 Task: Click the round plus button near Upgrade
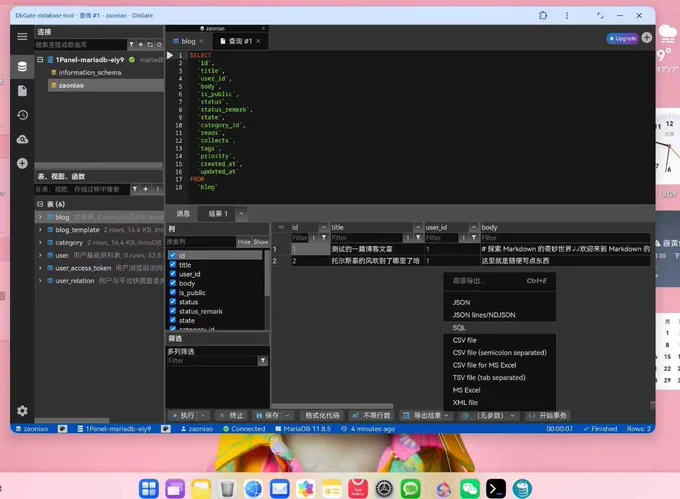tap(647, 38)
